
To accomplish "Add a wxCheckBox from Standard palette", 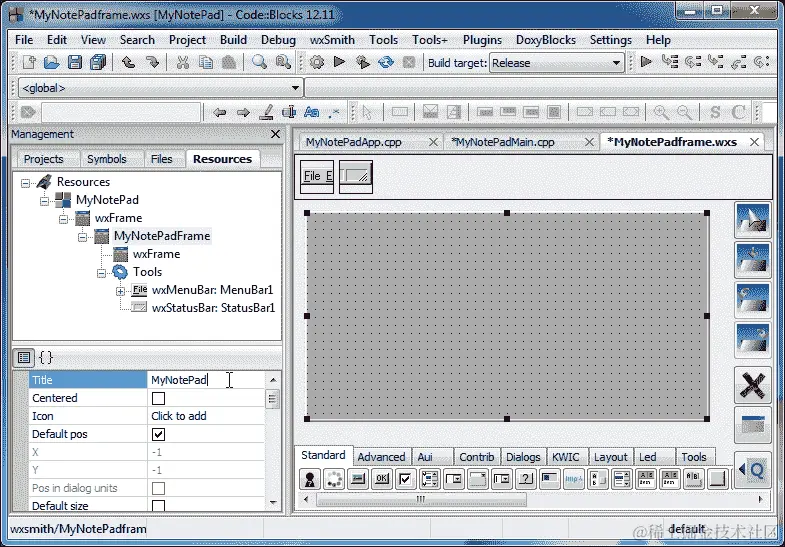I will point(405,478).
